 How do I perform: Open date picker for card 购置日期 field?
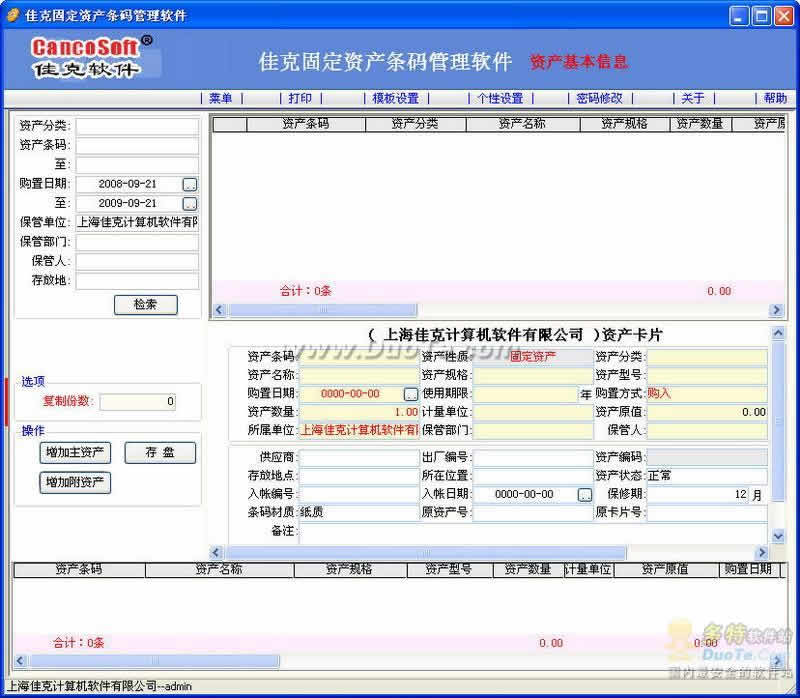[x=411, y=394]
